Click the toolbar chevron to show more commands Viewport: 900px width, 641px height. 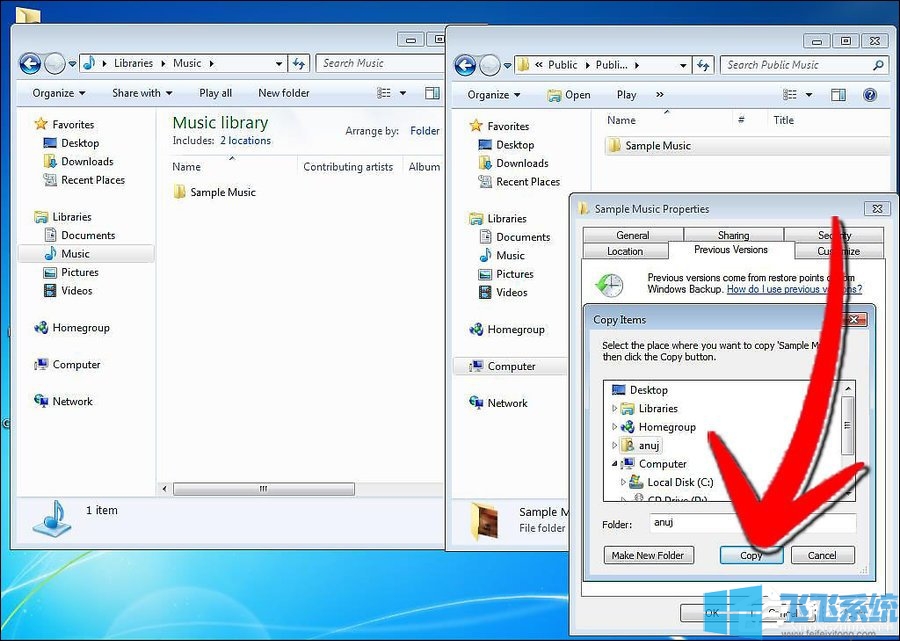coord(660,94)
